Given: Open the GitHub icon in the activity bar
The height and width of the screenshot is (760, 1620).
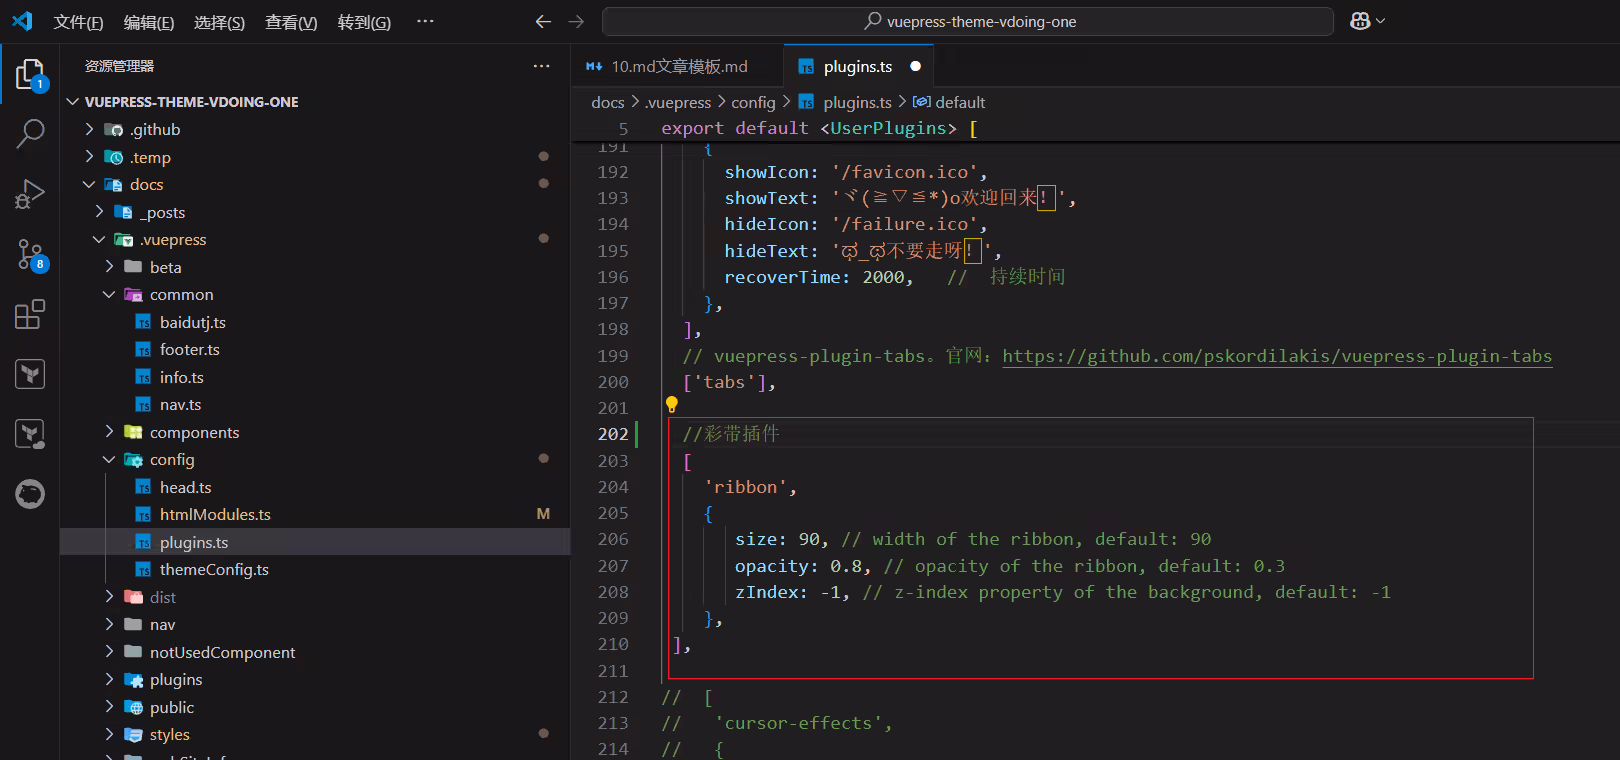Looking at the screenshot, I should (x=30, y=494).
